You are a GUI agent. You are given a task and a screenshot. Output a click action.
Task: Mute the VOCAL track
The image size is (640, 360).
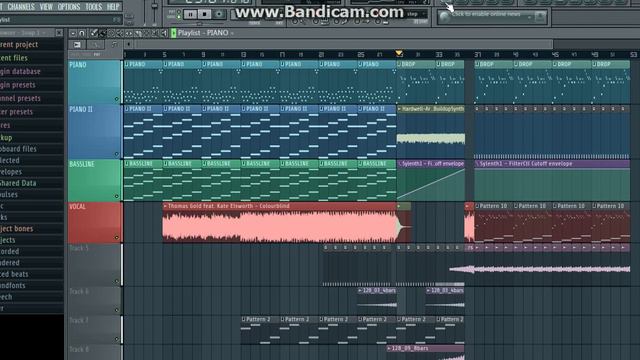116,238
